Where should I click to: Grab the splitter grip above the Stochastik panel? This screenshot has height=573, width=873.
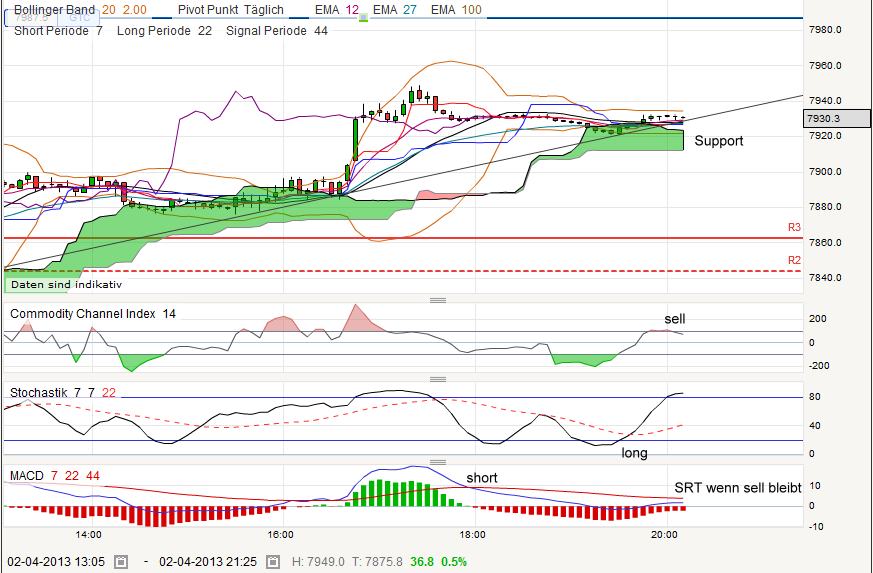tap(438, 379)
